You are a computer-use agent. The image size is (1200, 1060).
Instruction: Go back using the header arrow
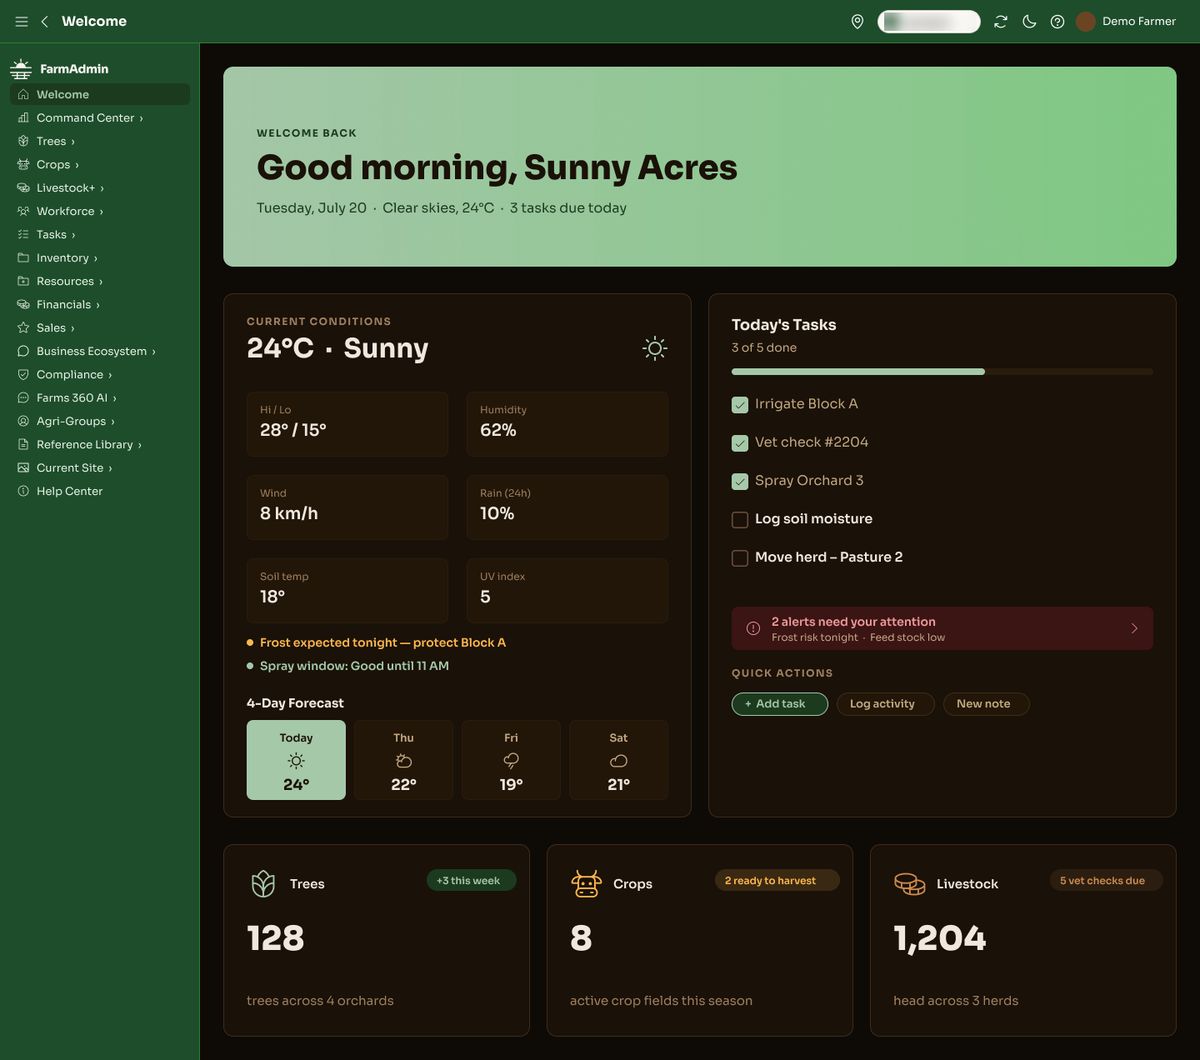click(44, 21)
